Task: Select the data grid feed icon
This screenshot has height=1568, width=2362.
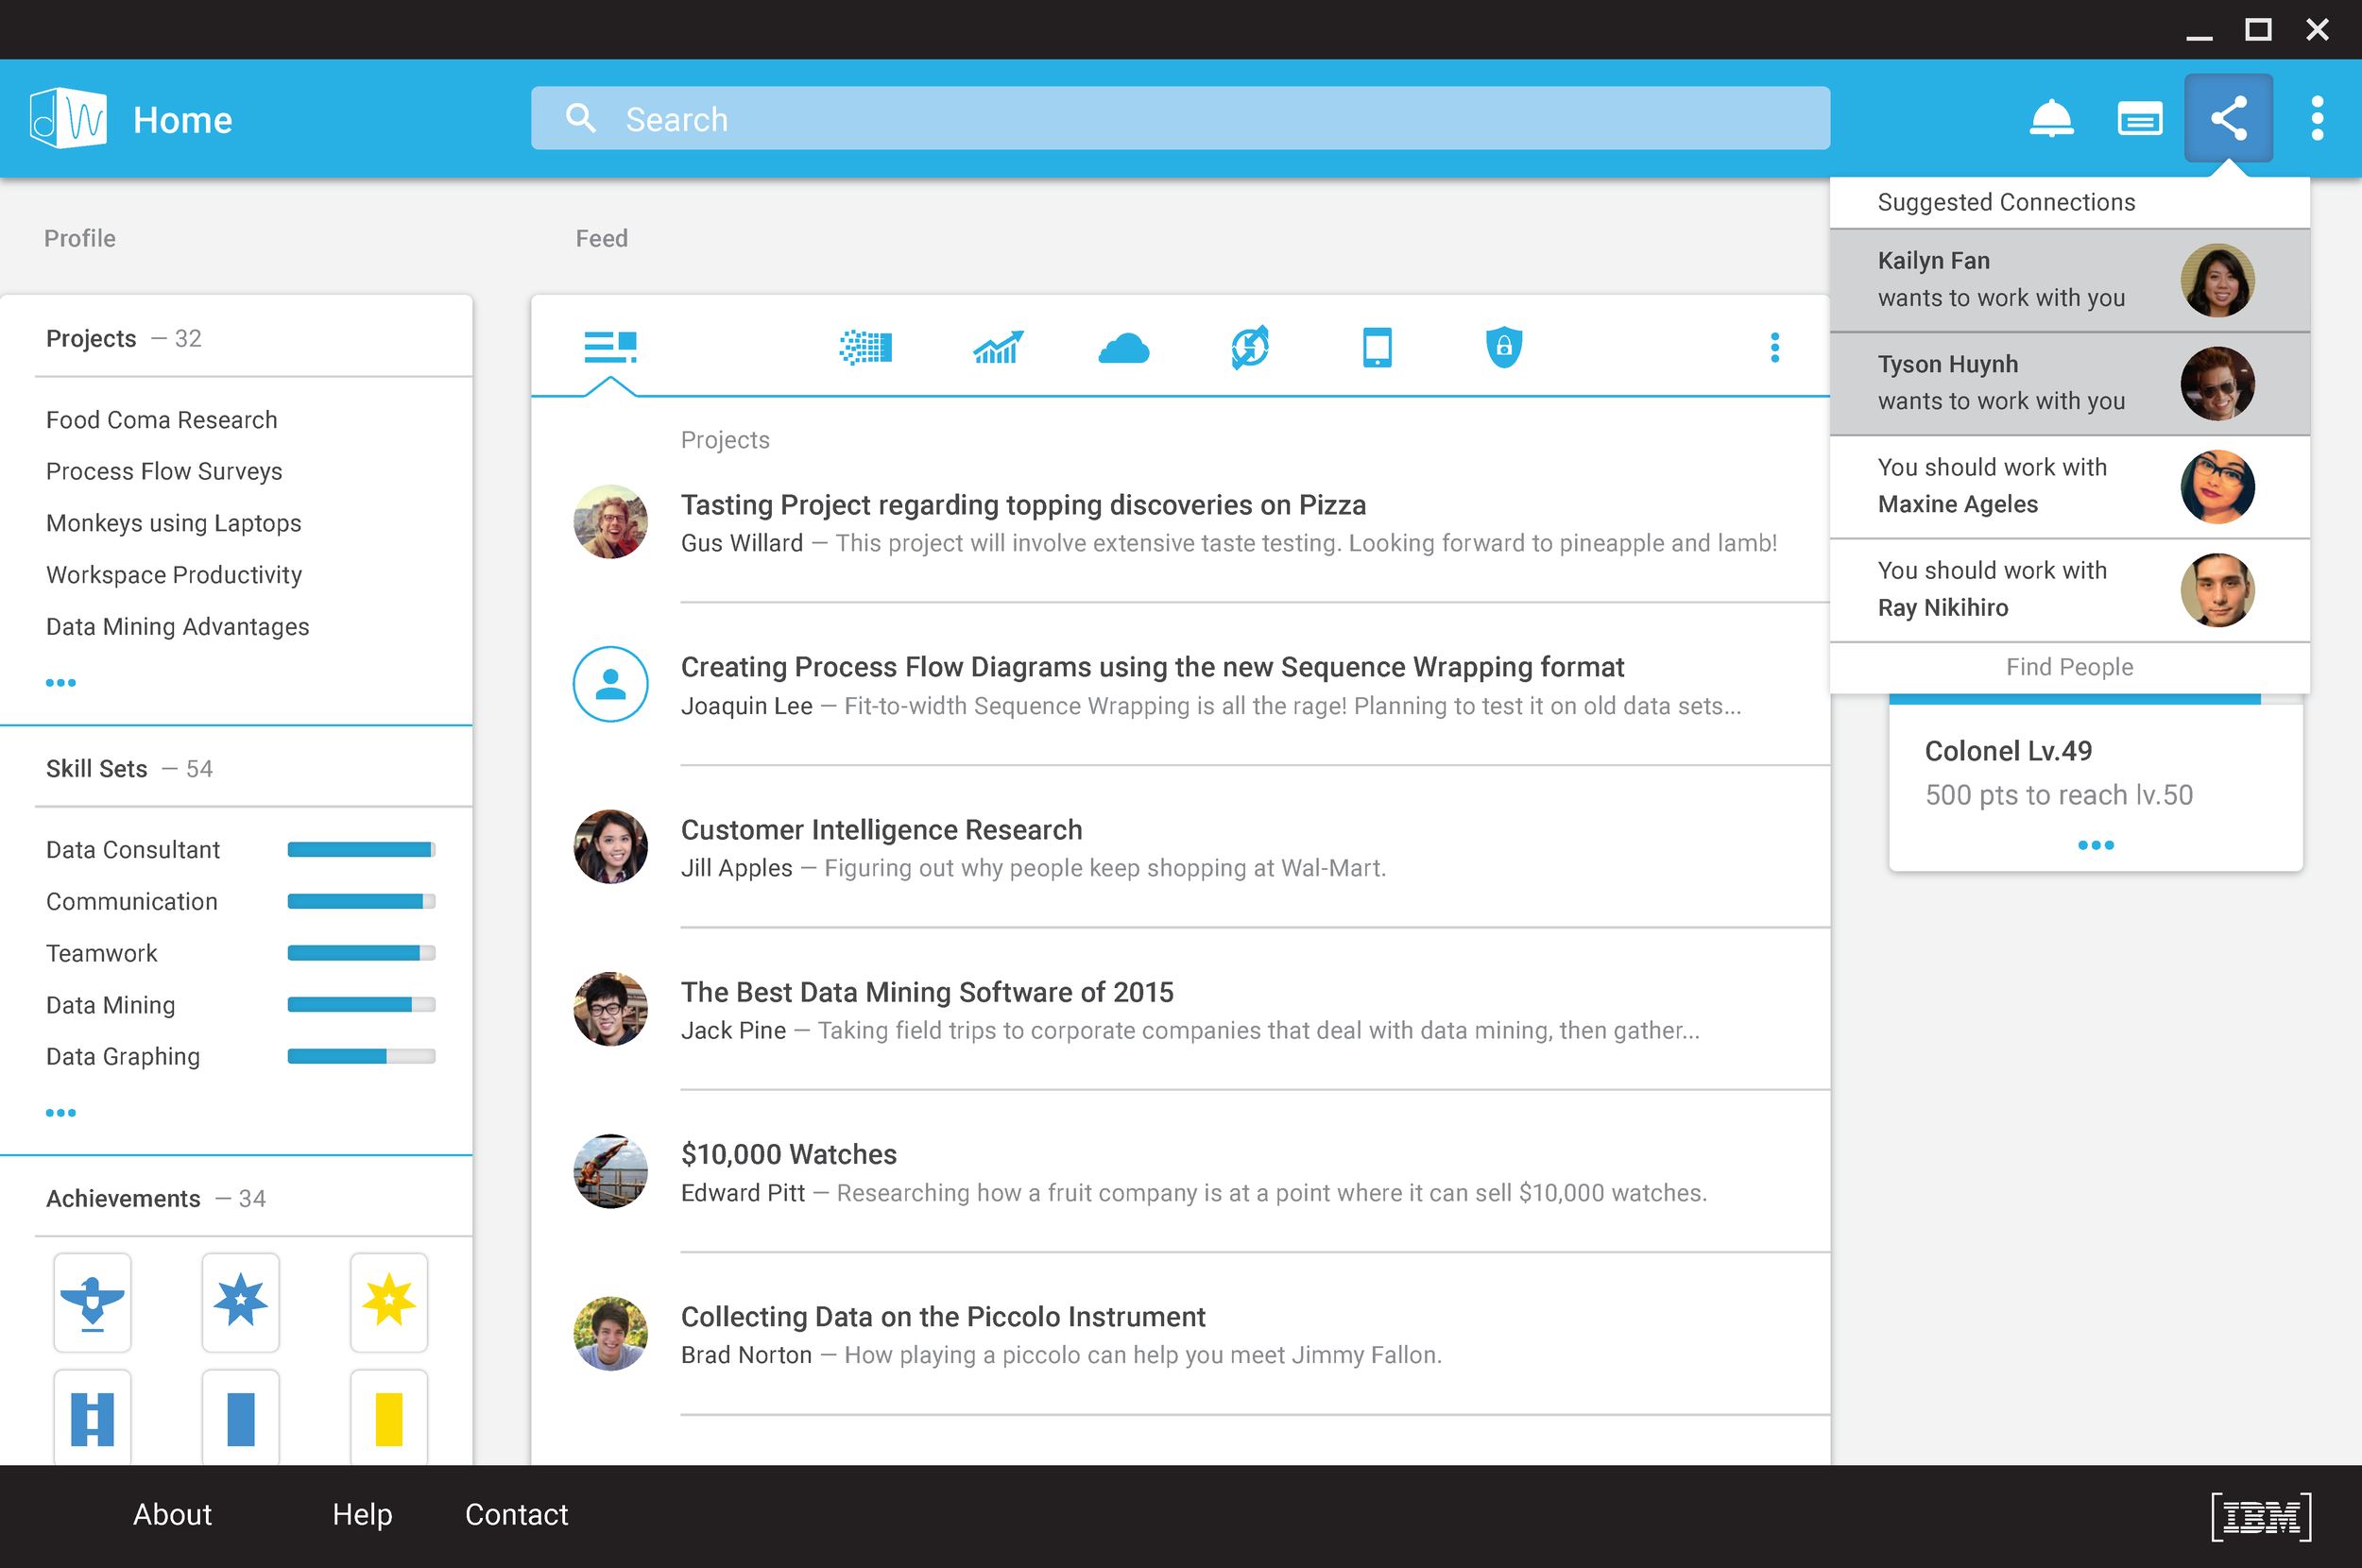Action: pos(866,348)
